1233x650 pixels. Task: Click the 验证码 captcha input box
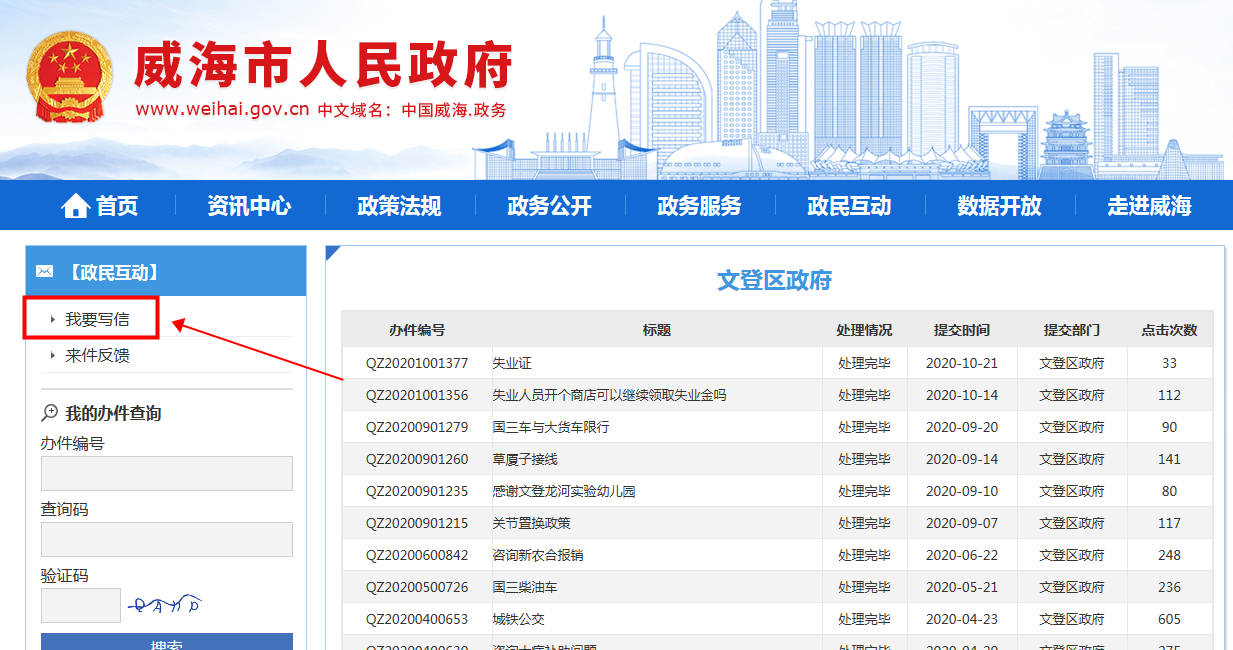tap(80, 605)
